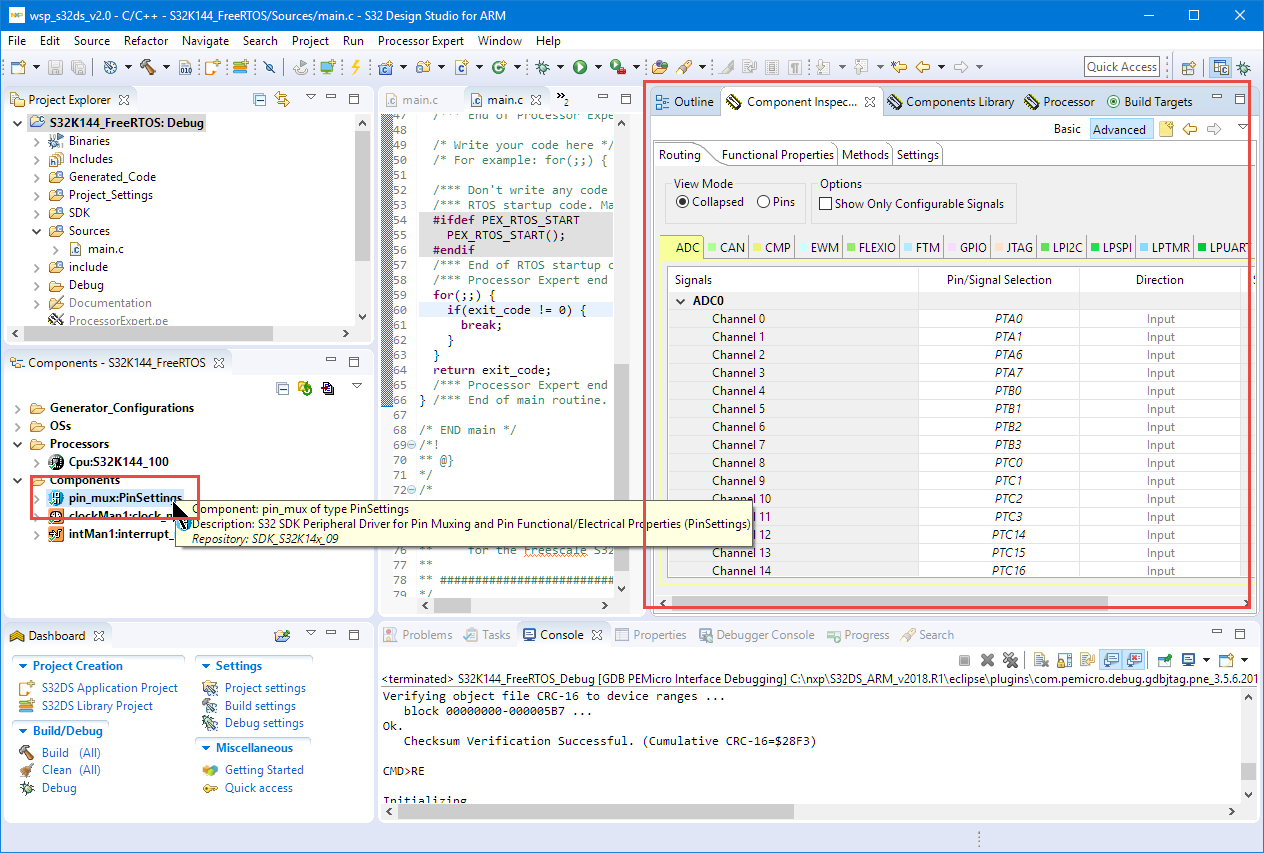
Task: Switch to the Functional Properties tab
Action: click(777, 155)
